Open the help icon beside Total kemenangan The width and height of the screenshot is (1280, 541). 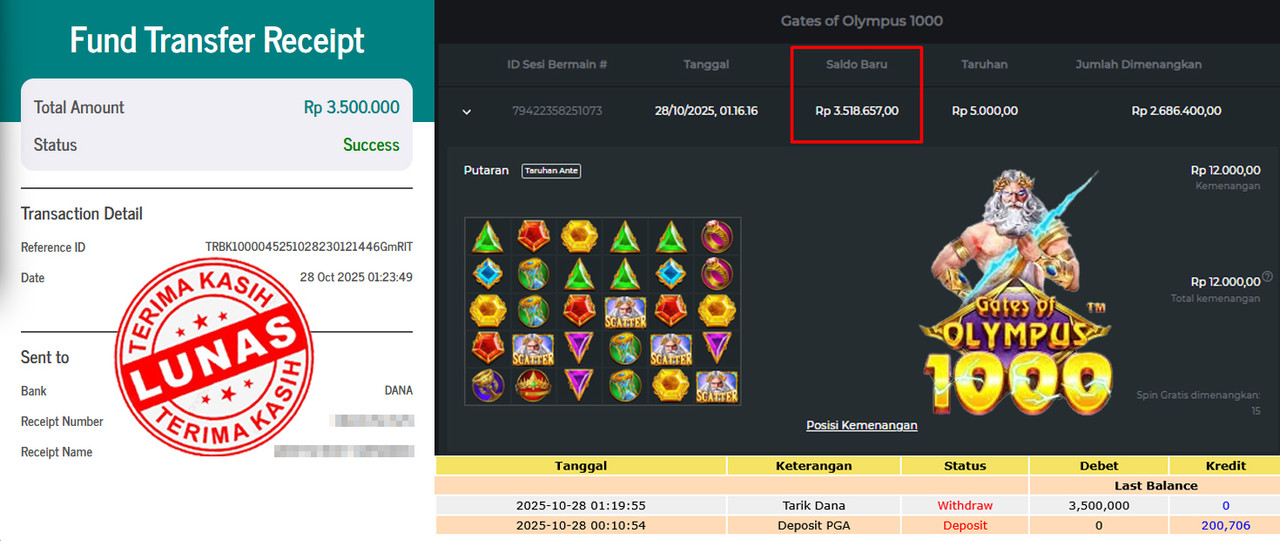tap(1267, 276)
